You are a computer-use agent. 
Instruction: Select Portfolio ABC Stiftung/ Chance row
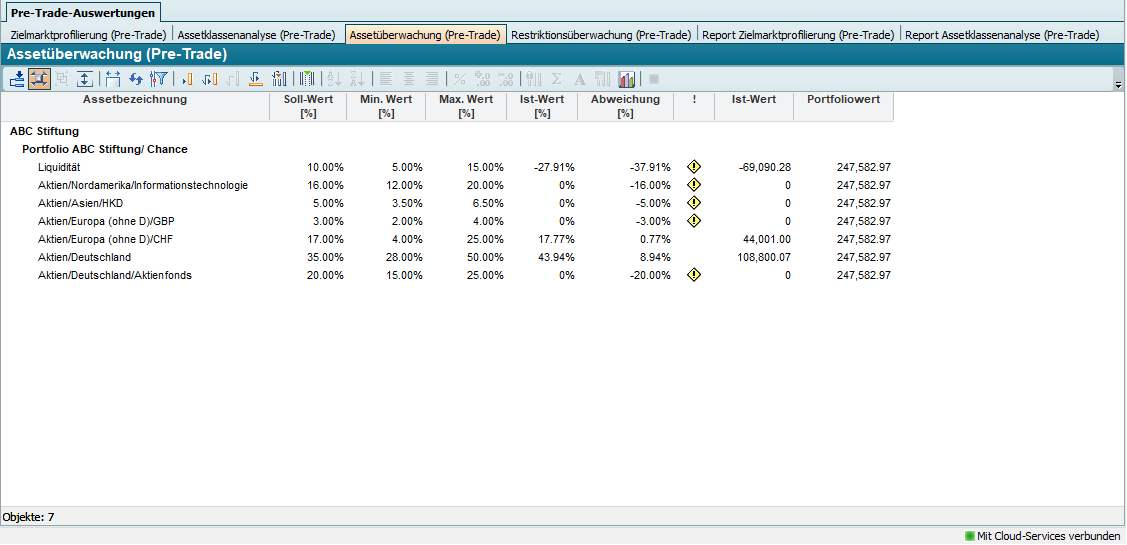(105, 149)
